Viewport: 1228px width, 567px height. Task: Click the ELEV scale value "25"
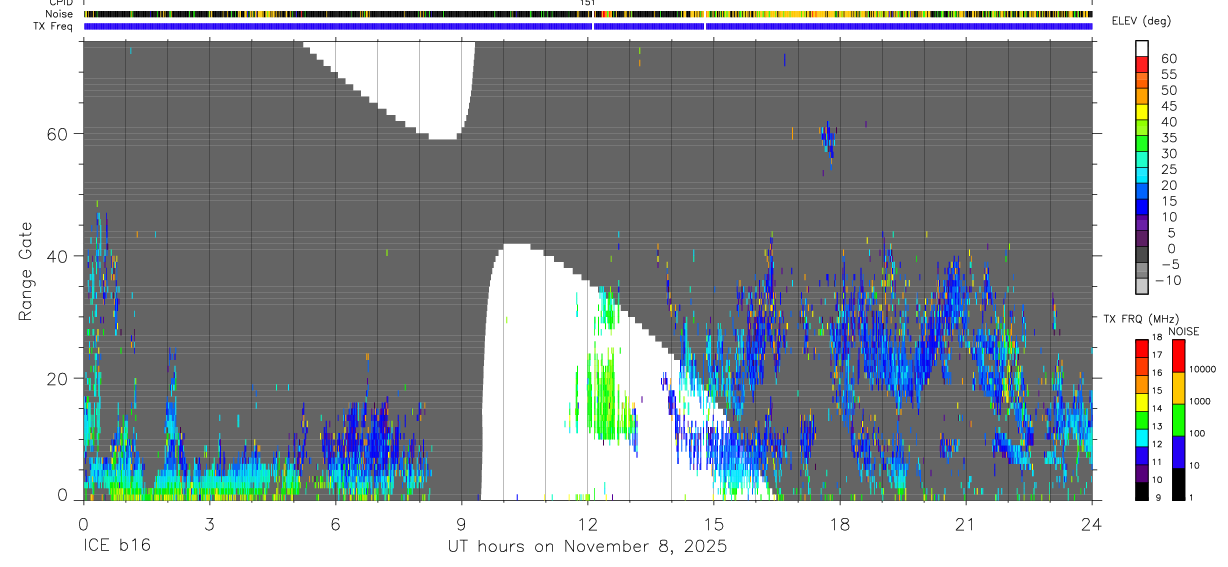tap(1168, 170)
